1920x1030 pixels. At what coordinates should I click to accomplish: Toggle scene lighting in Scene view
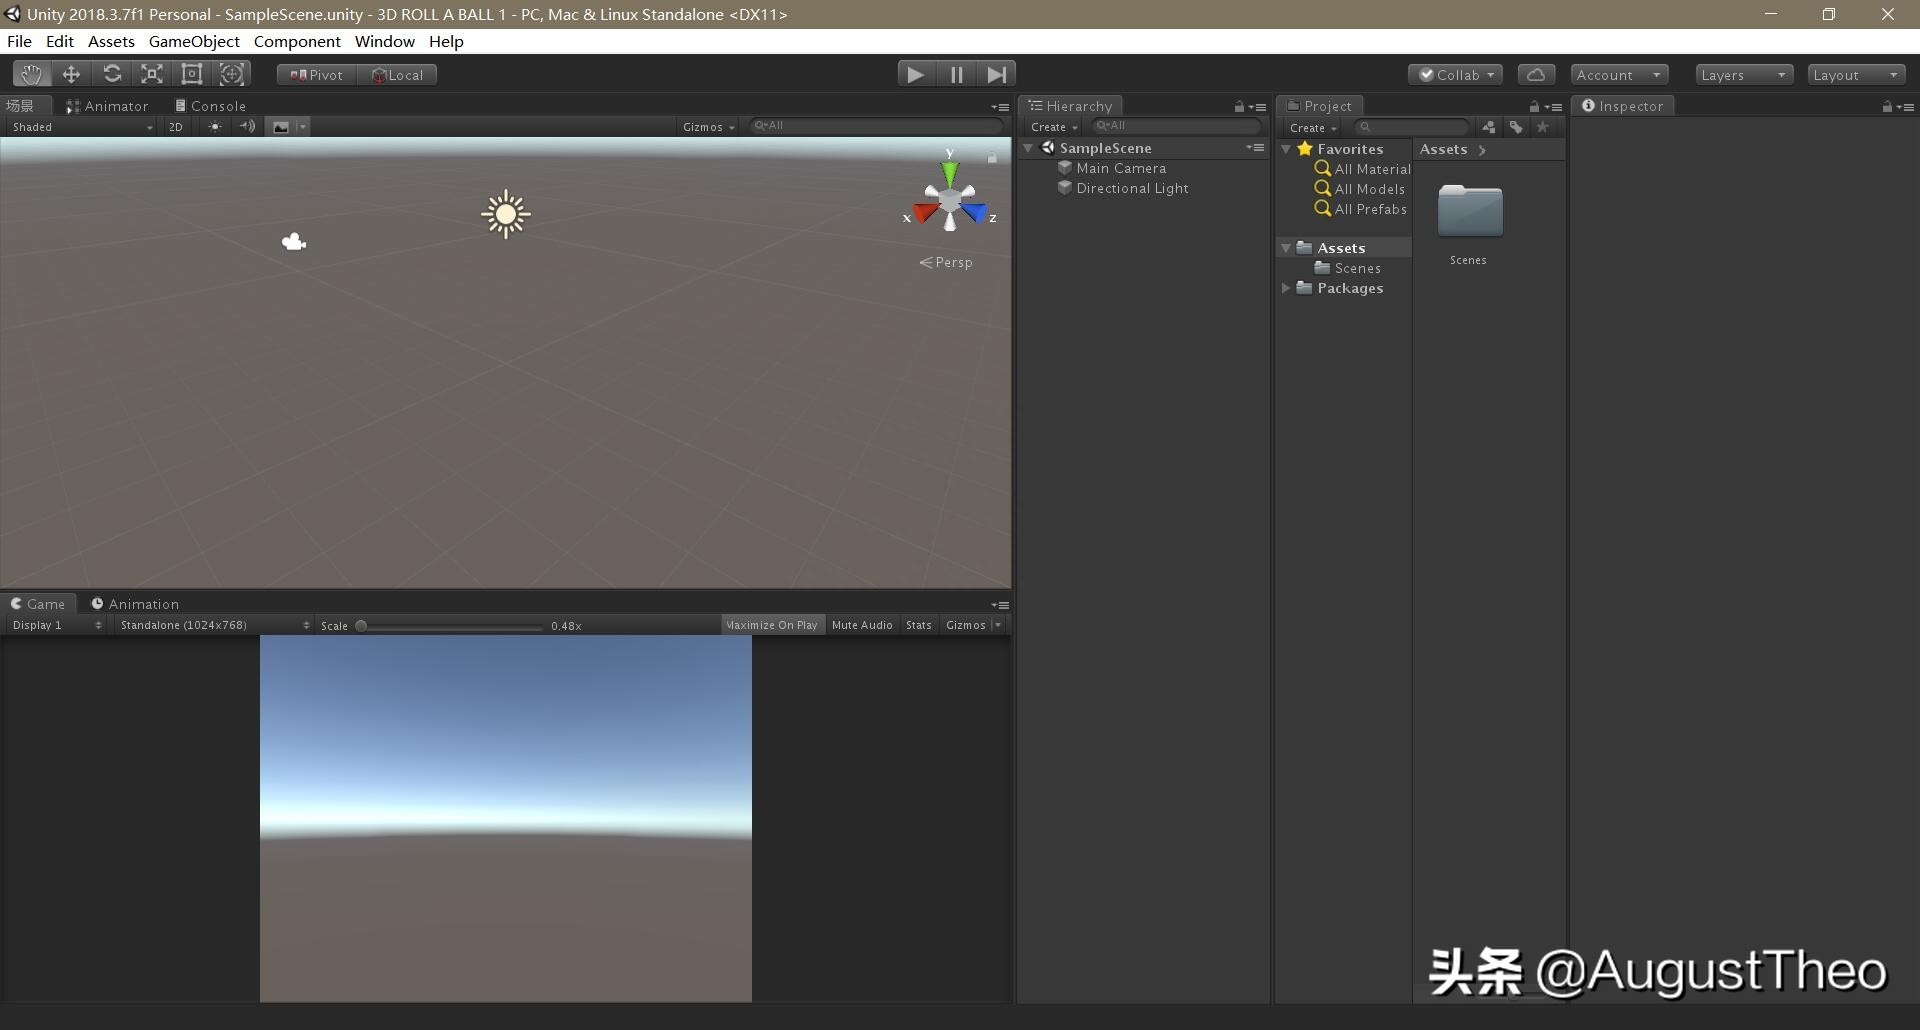(215, 127)
